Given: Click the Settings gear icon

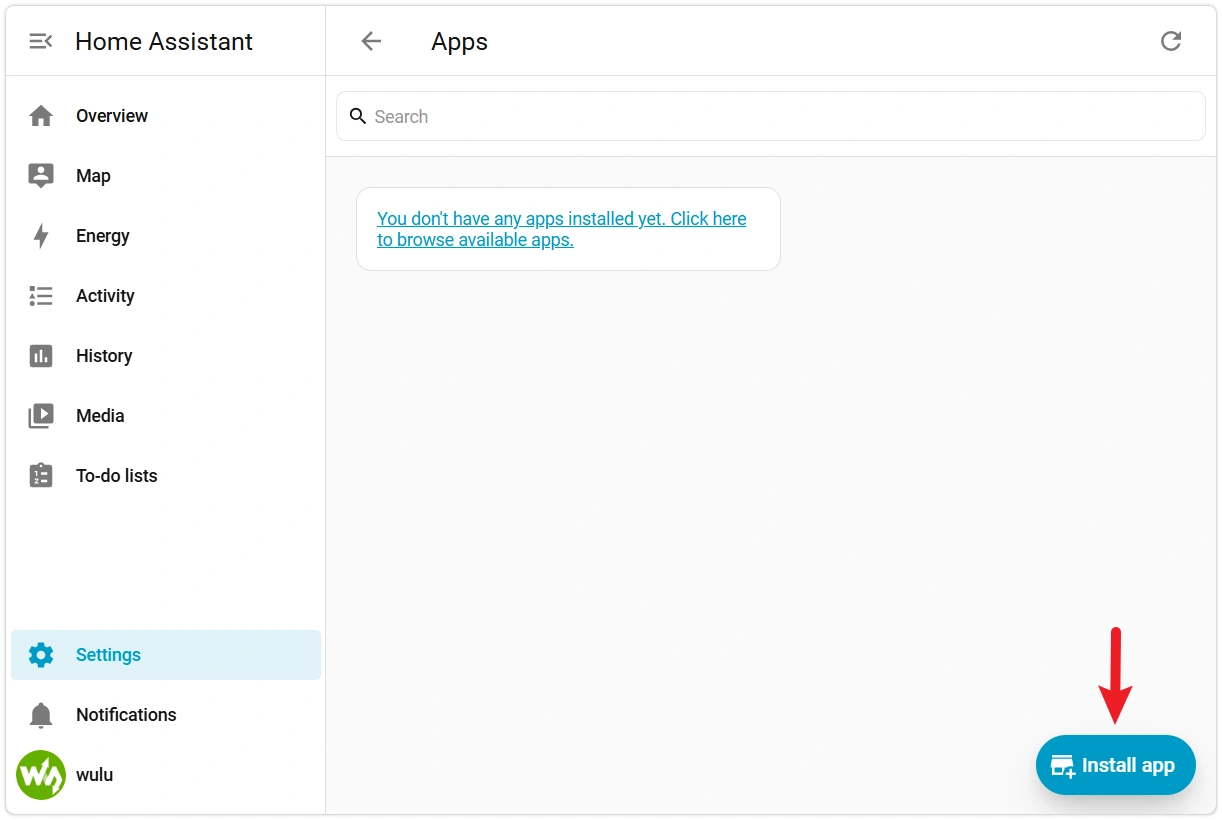Looking at the screenshot, I should [41, 655].
